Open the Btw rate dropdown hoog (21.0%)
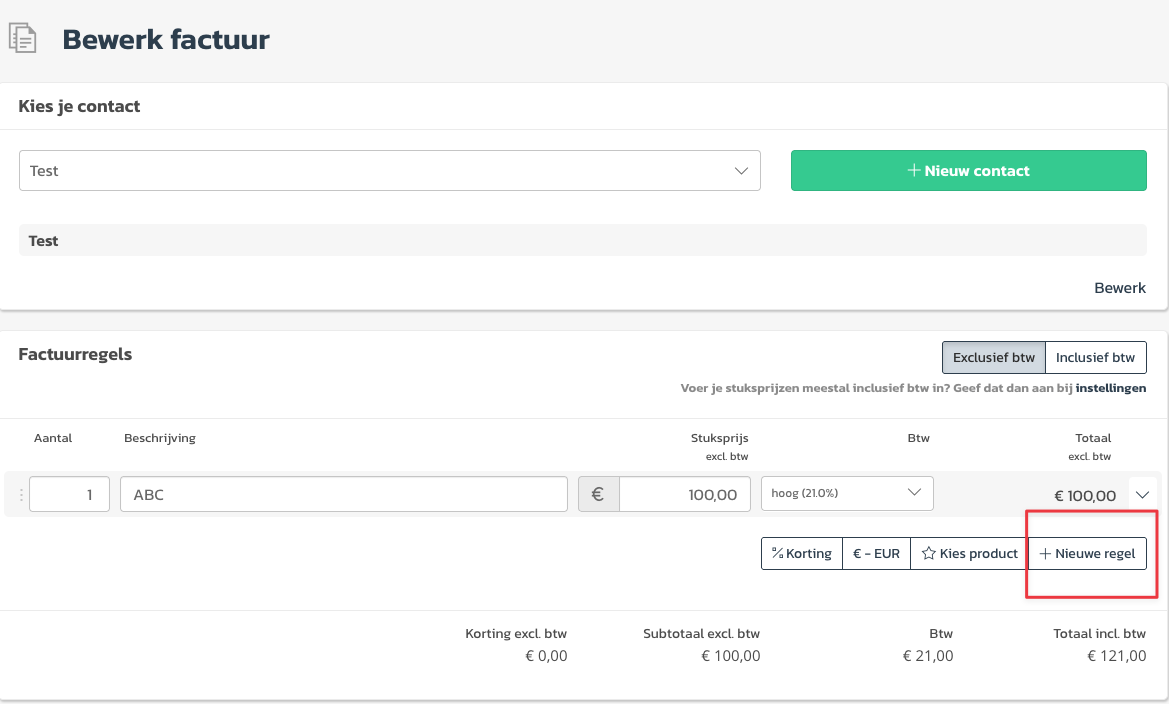This screenshot has width=1169, height=704. [846, 493]
